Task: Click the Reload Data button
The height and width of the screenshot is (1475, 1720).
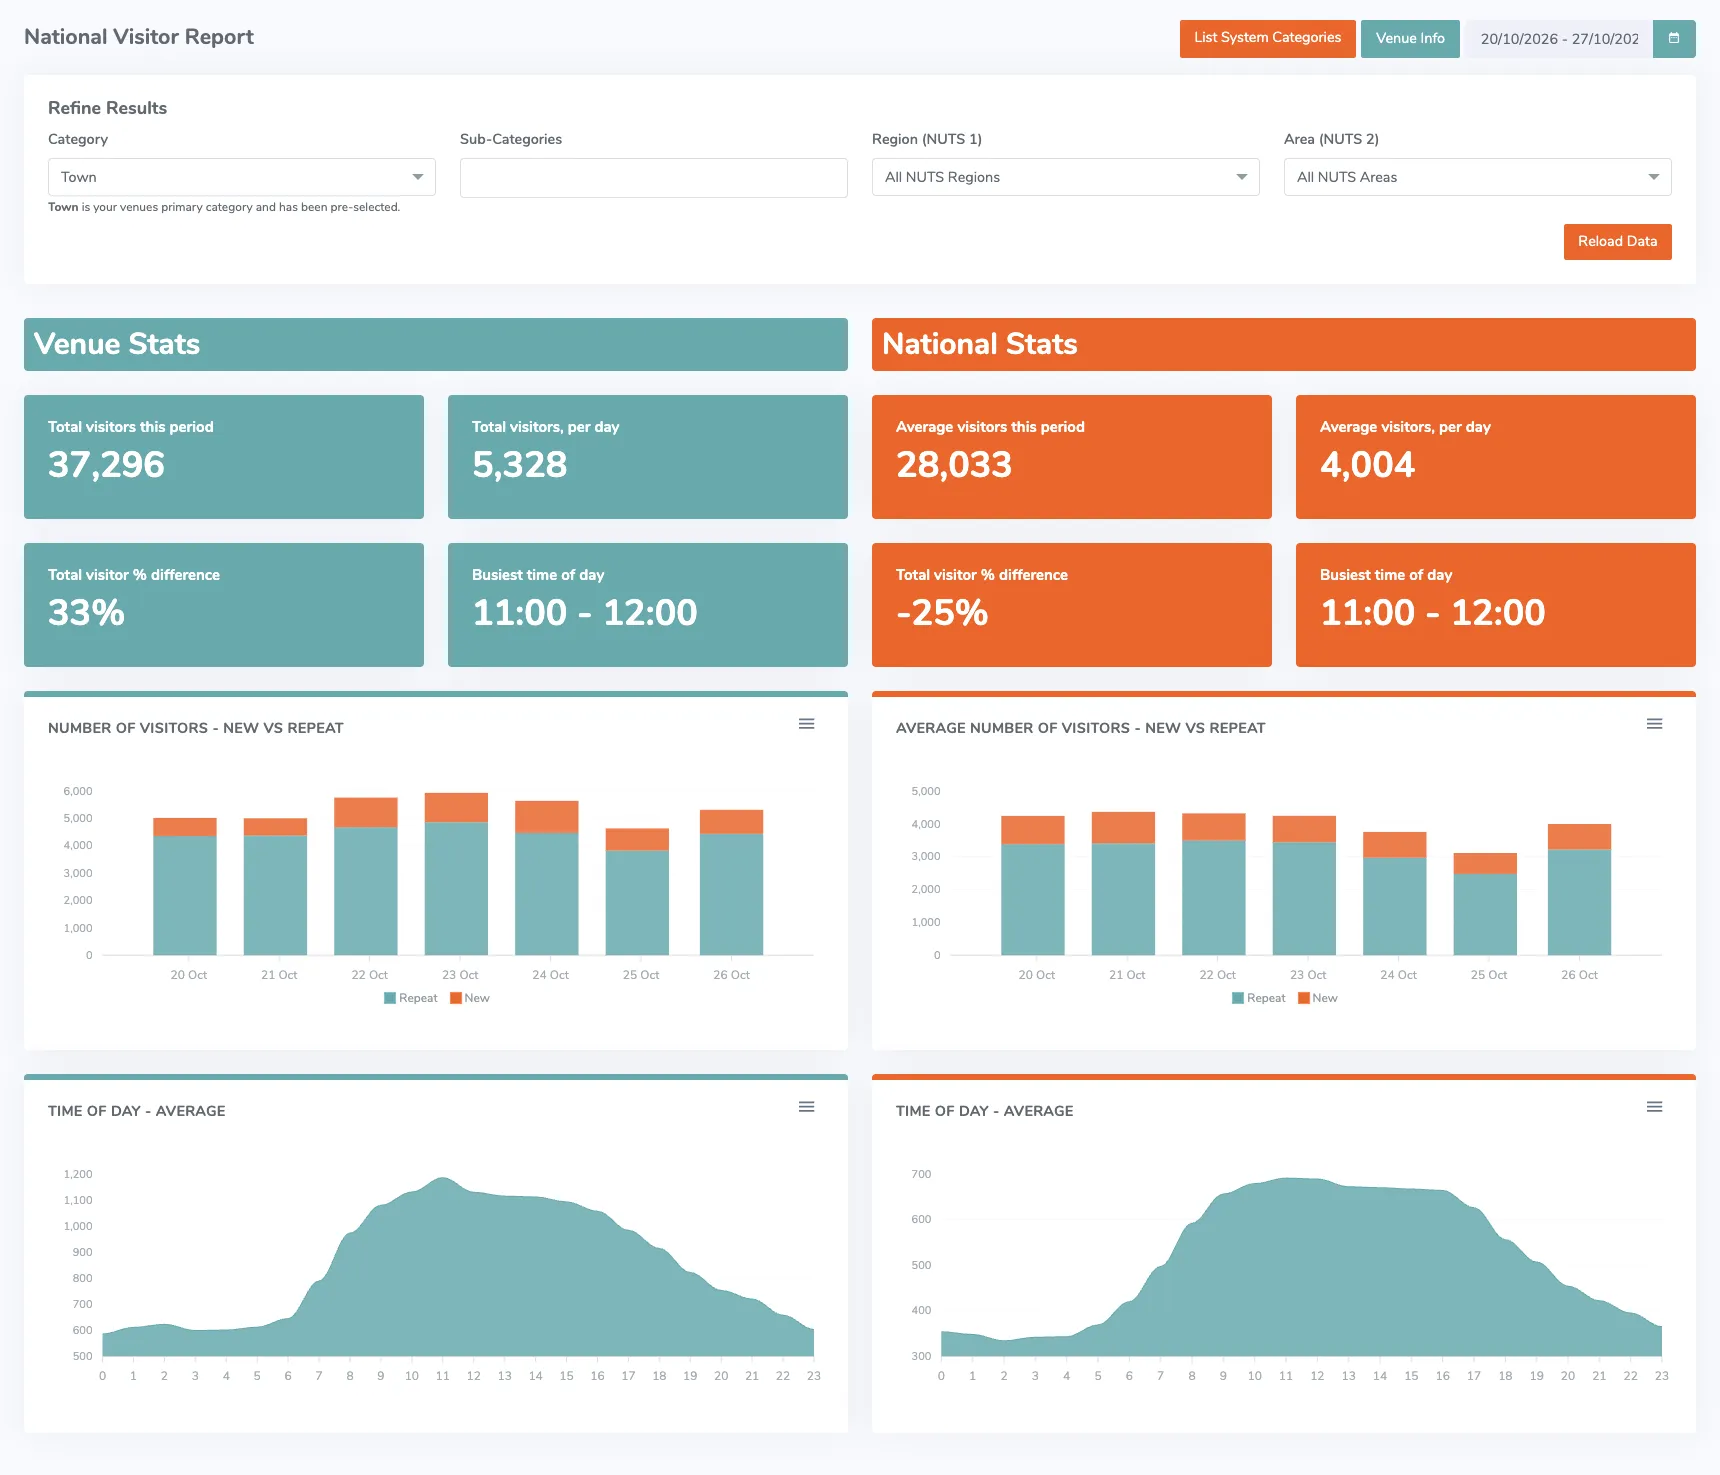Action: 1617,242
